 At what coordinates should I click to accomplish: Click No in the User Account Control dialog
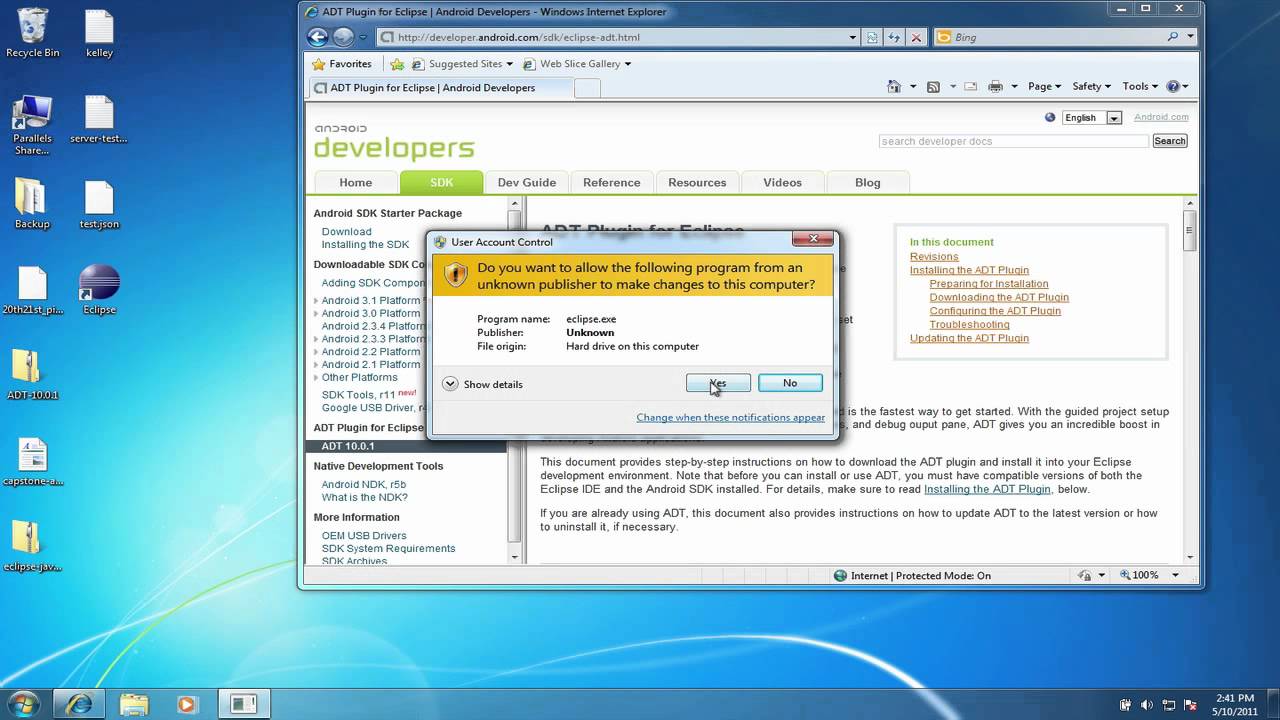pos(790,383)
